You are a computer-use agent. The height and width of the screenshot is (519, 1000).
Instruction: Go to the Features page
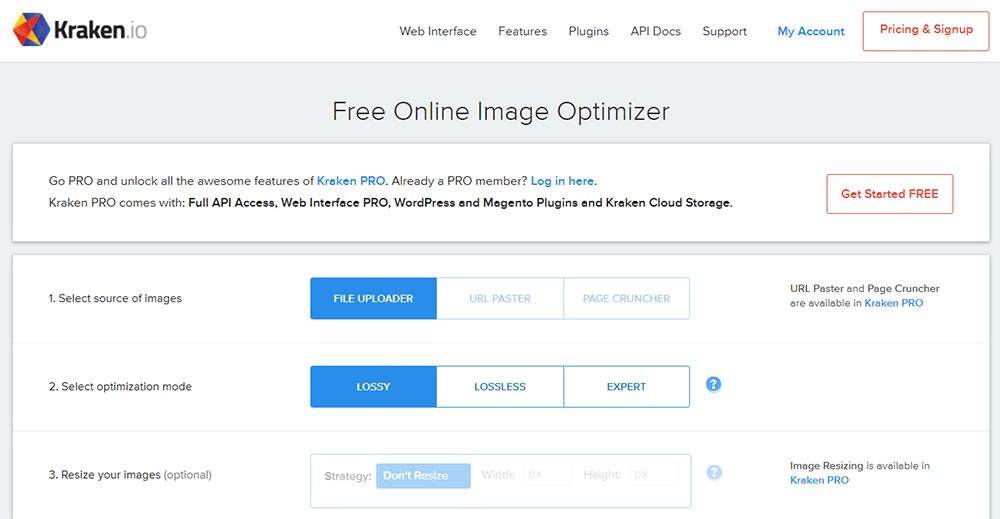522,31
